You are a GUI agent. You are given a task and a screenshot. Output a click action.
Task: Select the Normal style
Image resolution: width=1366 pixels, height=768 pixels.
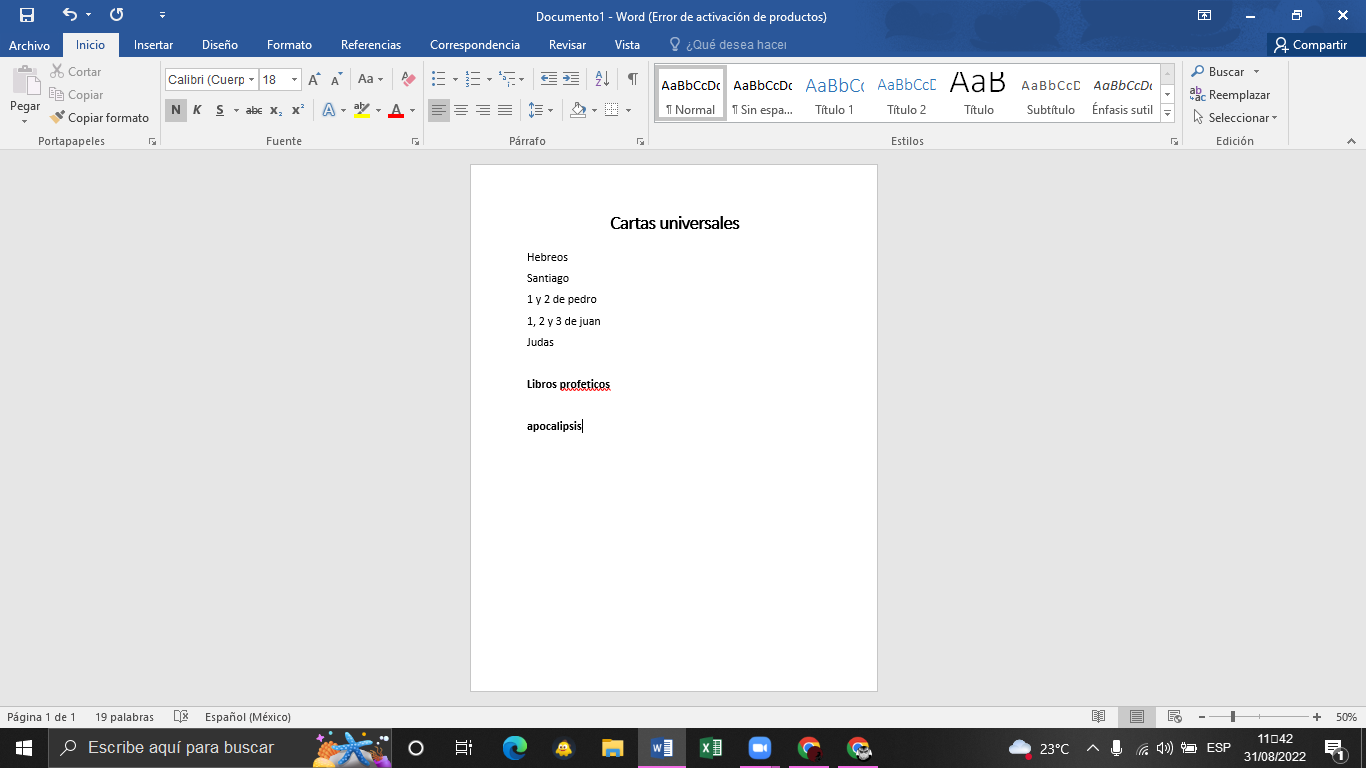tap(690, 94)
